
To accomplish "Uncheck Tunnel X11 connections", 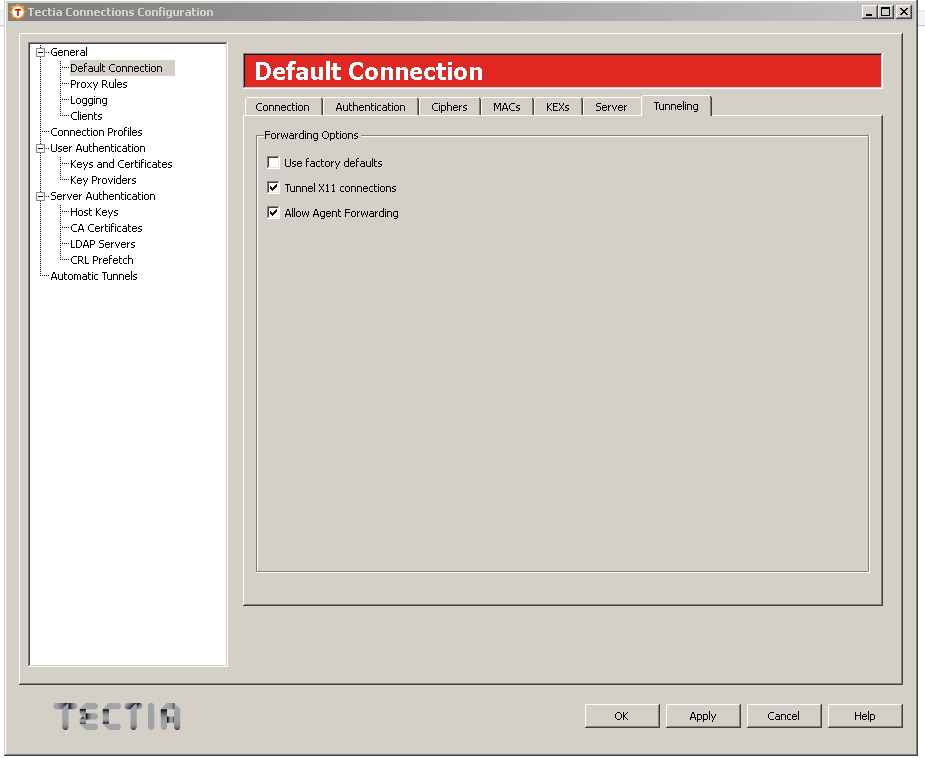I will [x=273, y=188].
